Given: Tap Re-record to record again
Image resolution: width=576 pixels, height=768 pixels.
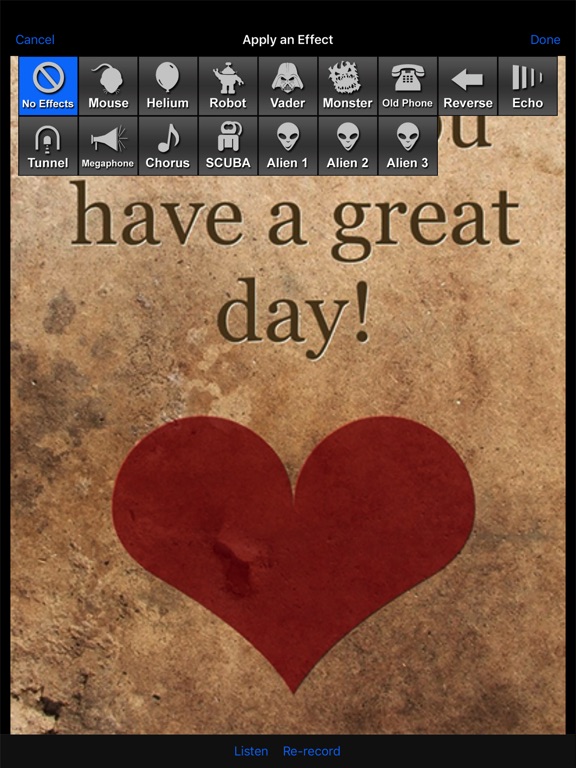Looking at the screenshot, I should click(312, 751).
